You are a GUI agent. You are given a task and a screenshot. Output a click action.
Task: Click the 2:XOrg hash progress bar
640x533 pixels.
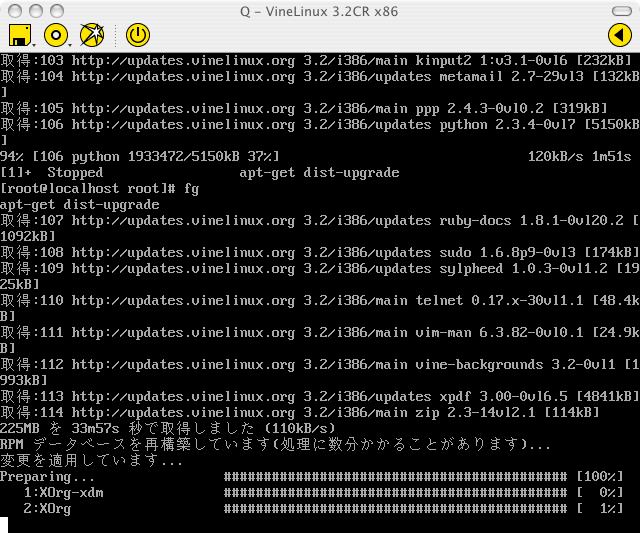click(396, 509)
